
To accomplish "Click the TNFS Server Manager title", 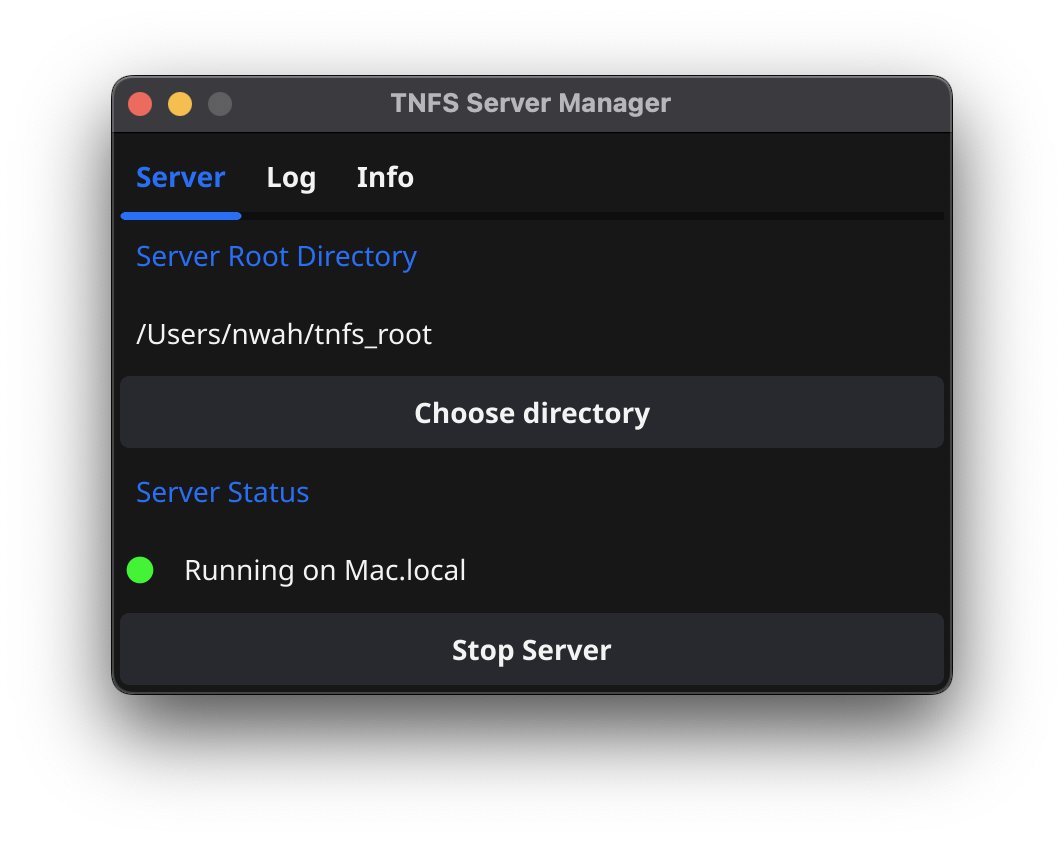I will pyautogui.click(x=530, y=103).
